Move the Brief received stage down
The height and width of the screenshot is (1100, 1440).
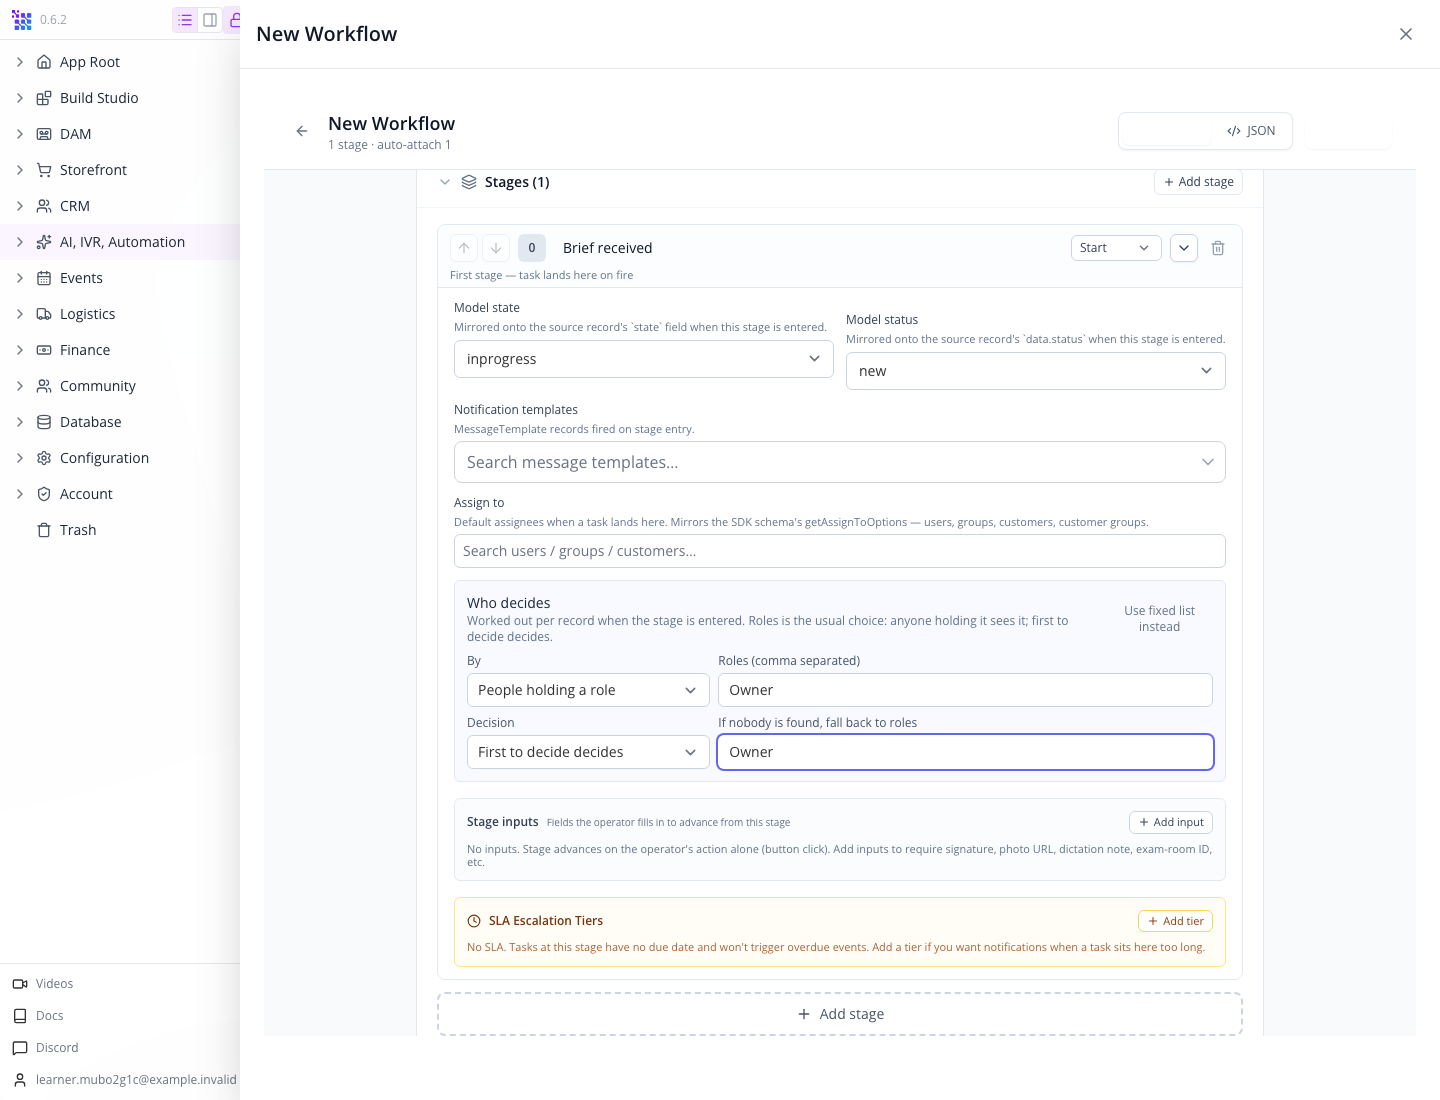[x=496, y=248]
